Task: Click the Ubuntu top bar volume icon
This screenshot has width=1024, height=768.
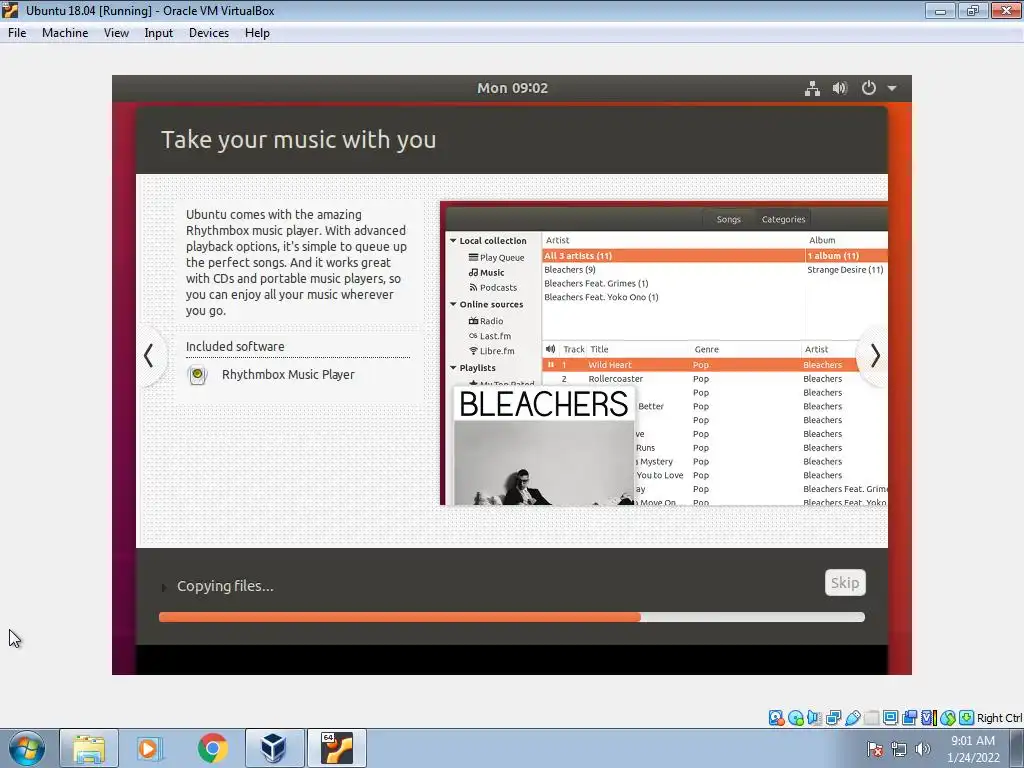Action: point(840,88)
